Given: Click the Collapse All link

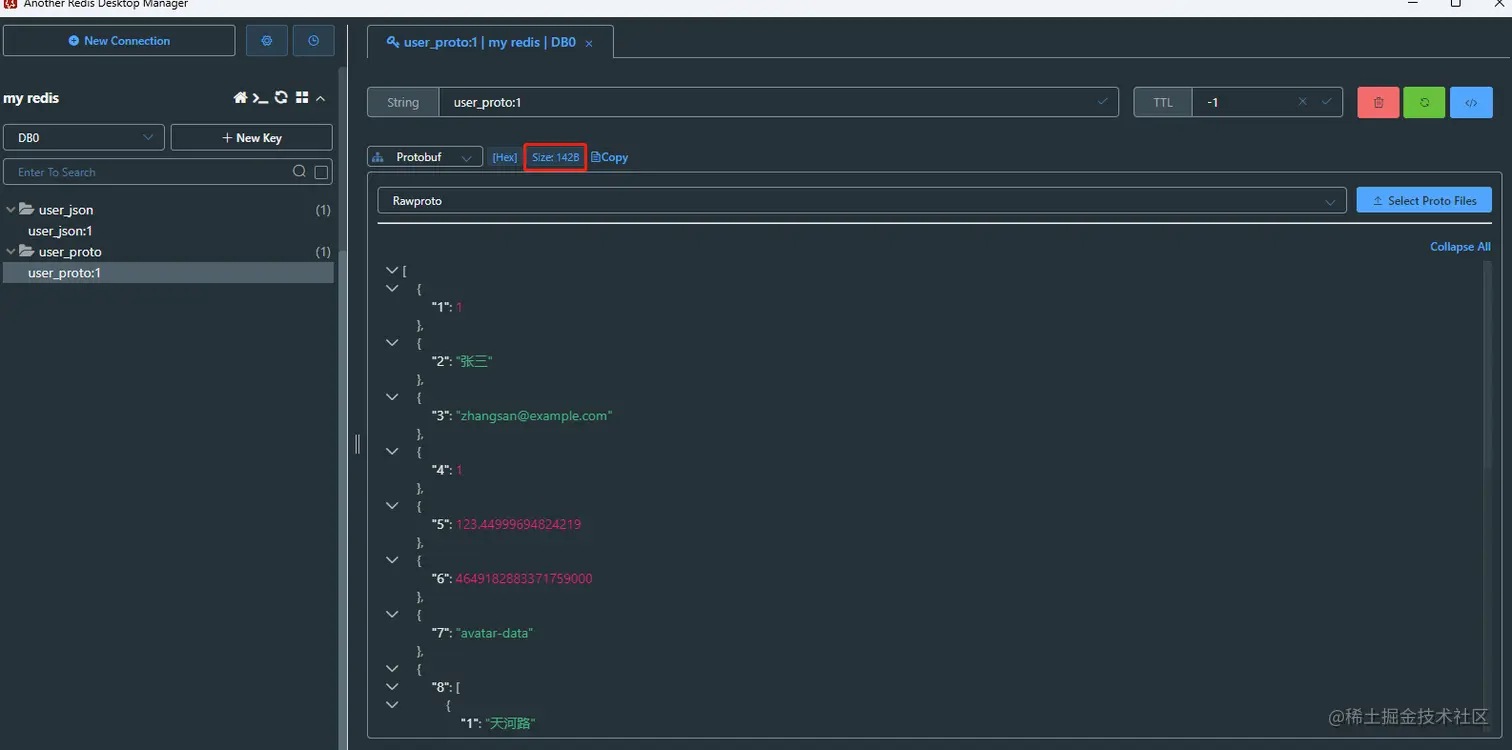Looking at the screenshot, I should [1459, 246].
